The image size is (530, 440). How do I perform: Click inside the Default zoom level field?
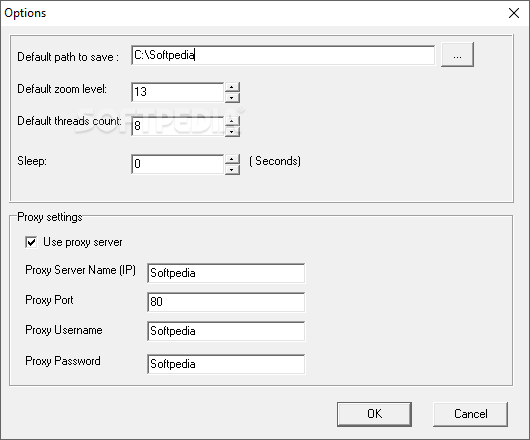coord(177,92)
